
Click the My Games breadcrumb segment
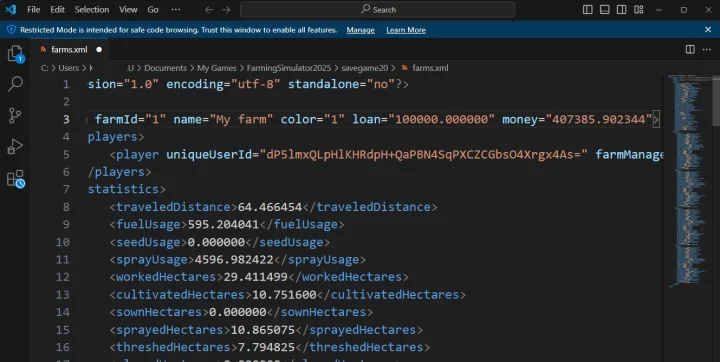[217, 68]
